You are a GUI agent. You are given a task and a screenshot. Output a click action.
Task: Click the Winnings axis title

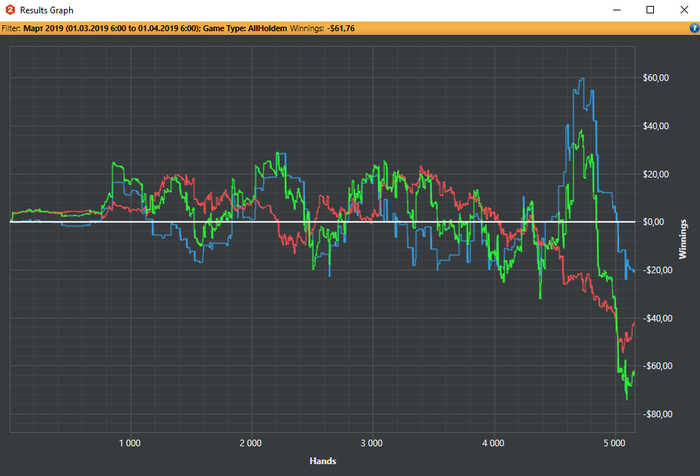coord(682,238)
